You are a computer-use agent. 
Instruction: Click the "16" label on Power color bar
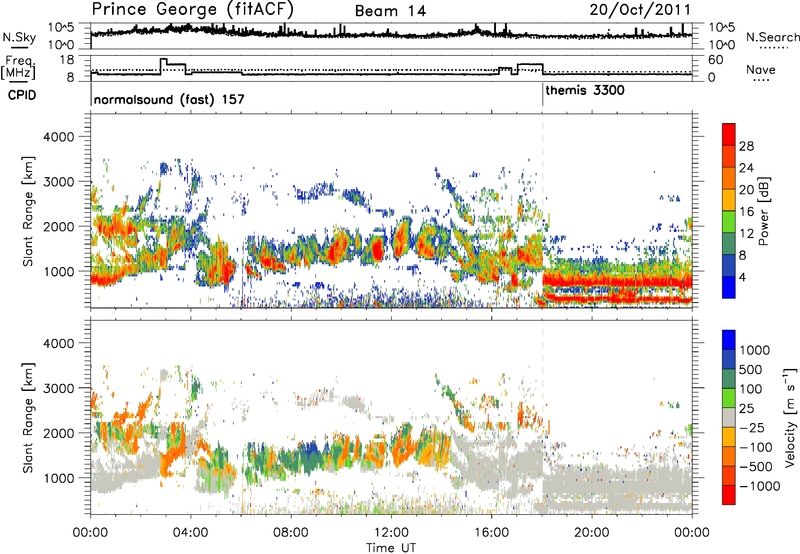(746, 212)
